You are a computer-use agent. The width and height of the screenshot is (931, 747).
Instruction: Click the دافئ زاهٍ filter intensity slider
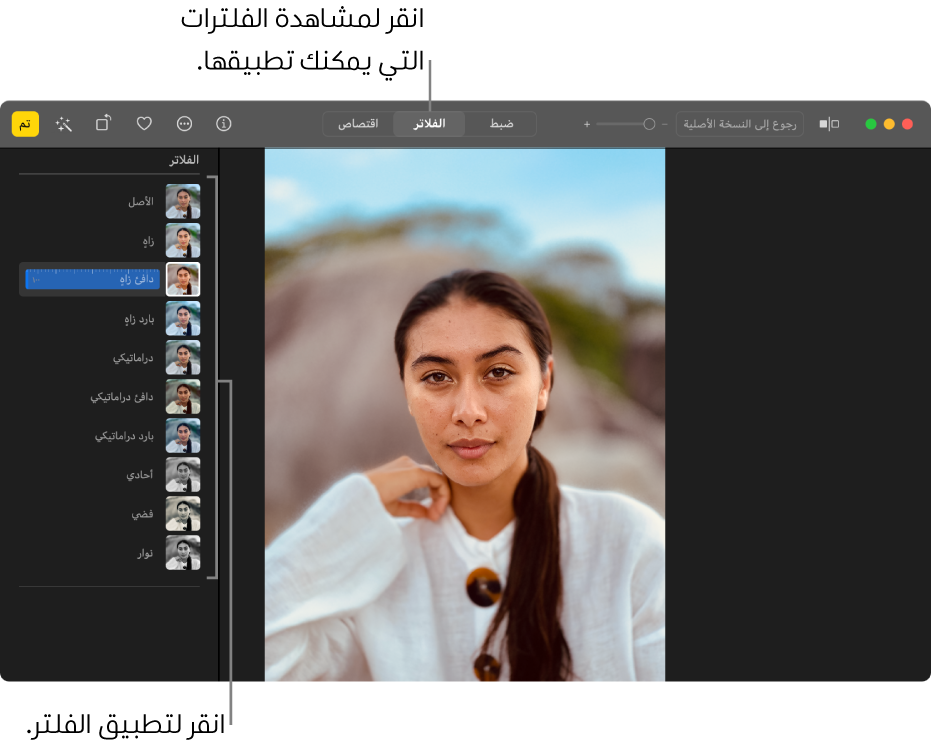[x=92, y=280]
